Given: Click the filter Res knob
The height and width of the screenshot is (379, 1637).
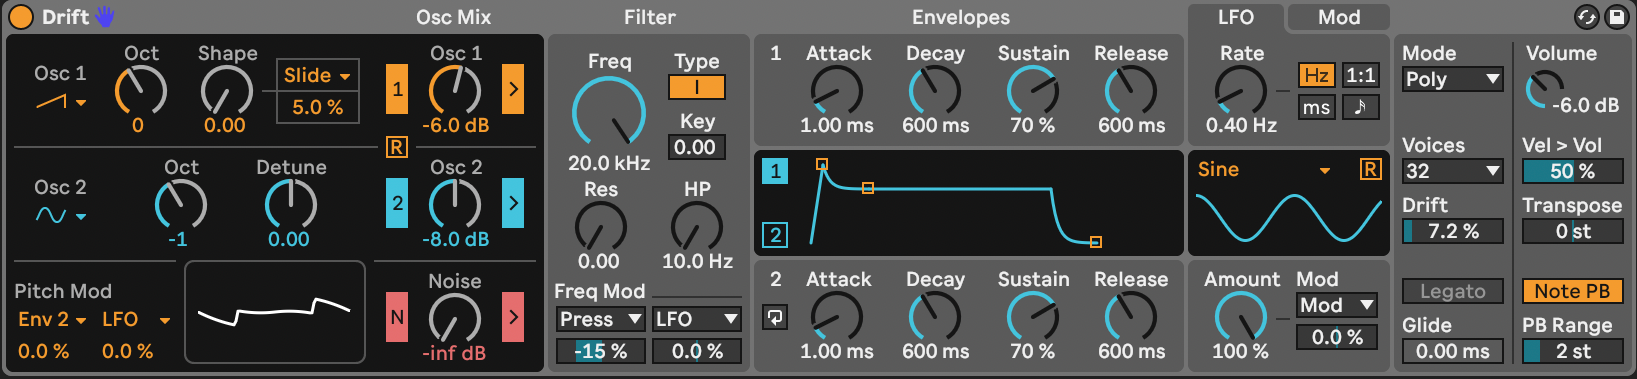Looking at the screenshot, I should click(x=600, y=227).
